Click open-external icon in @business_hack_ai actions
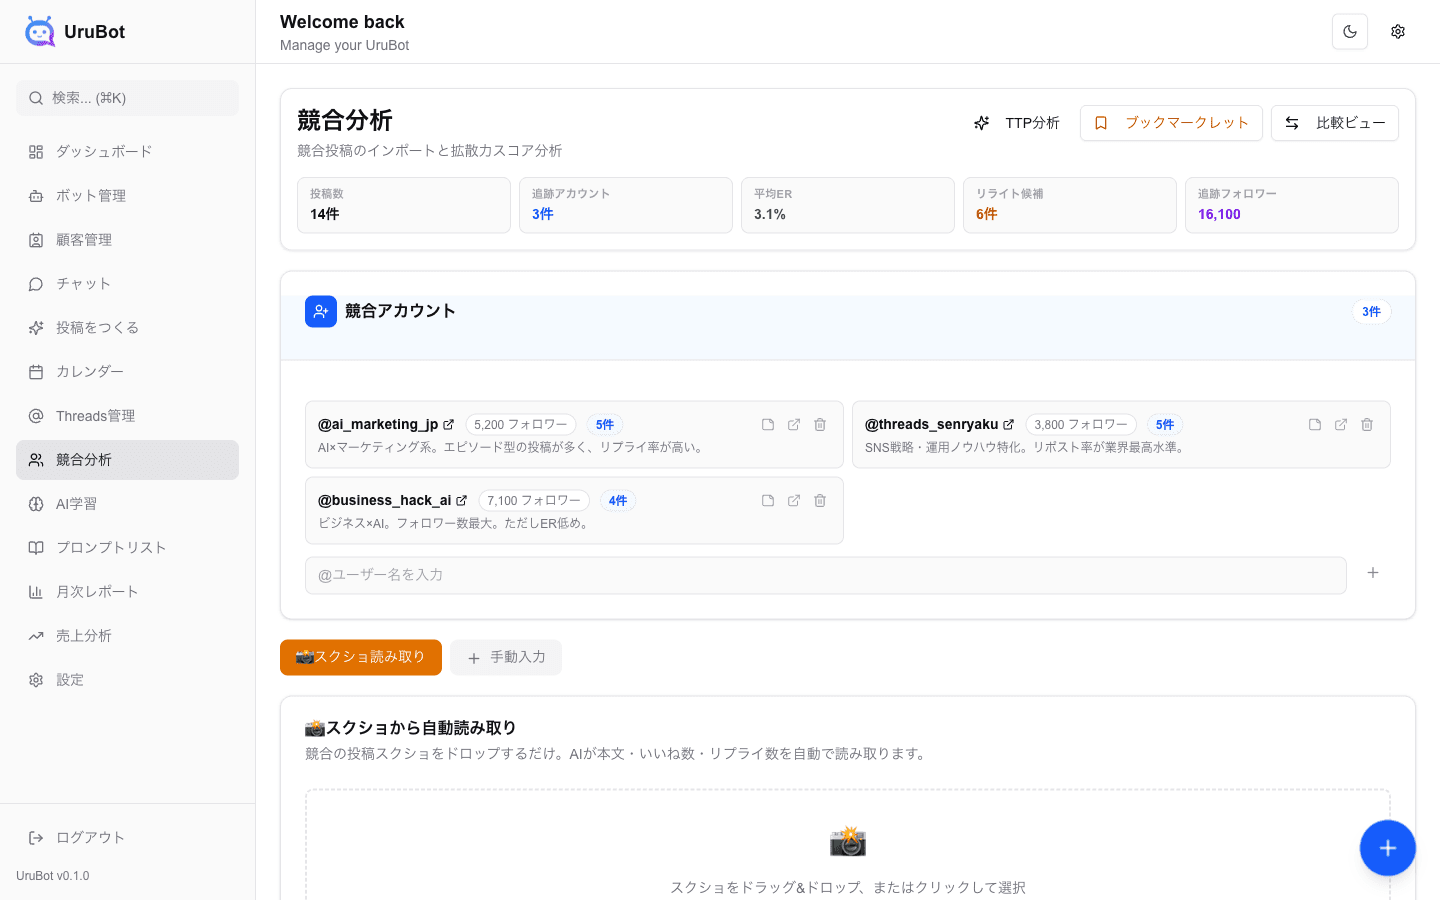 click(x=794, y=501)
